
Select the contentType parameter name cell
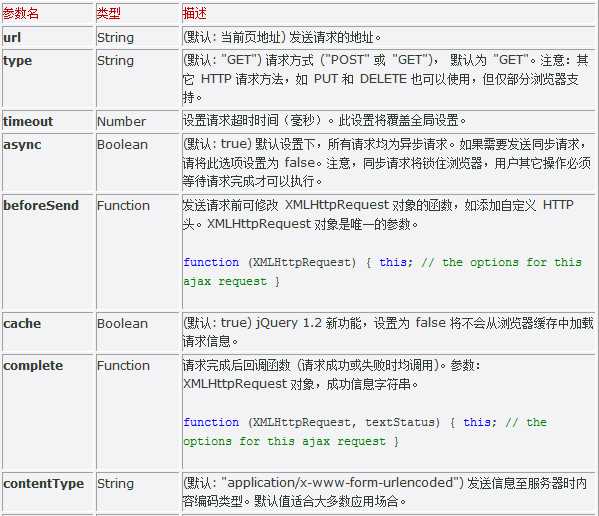point(47,492)
